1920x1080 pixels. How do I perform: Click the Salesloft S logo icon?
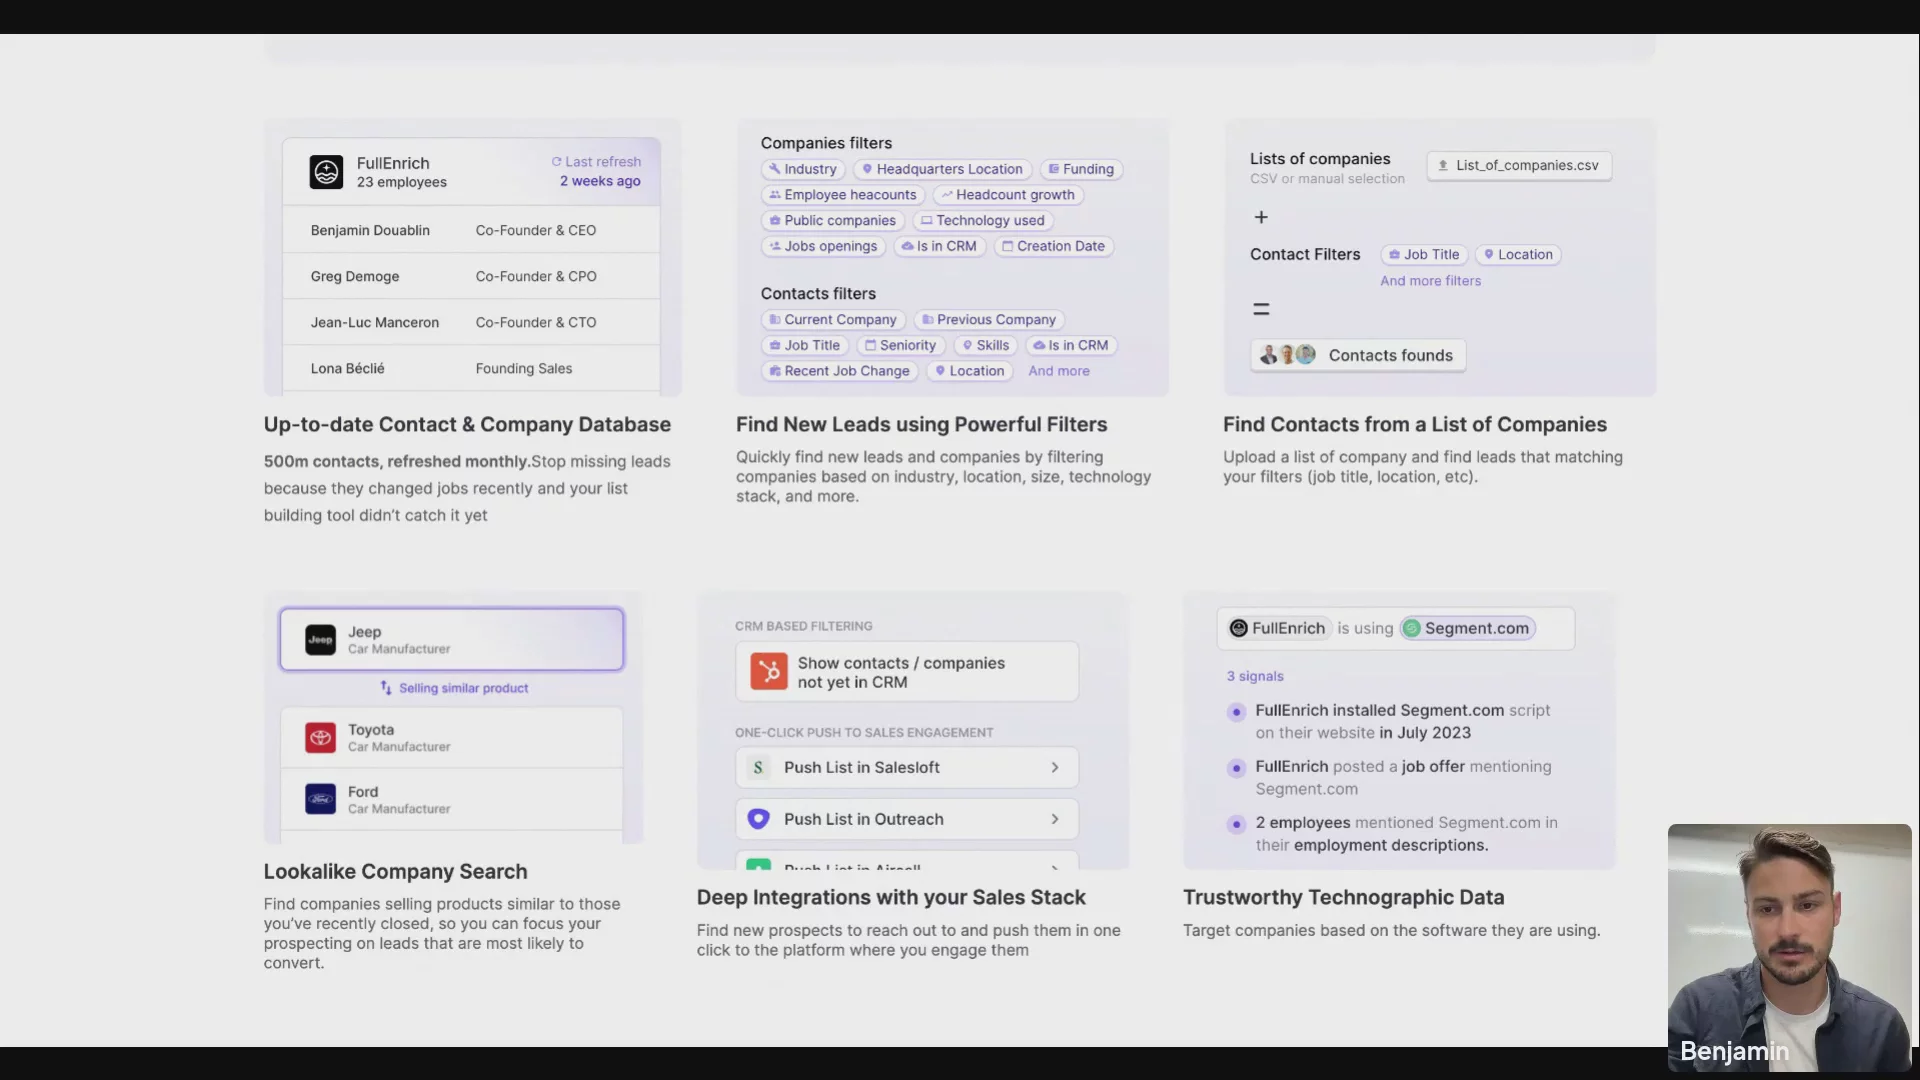[758, 768]
